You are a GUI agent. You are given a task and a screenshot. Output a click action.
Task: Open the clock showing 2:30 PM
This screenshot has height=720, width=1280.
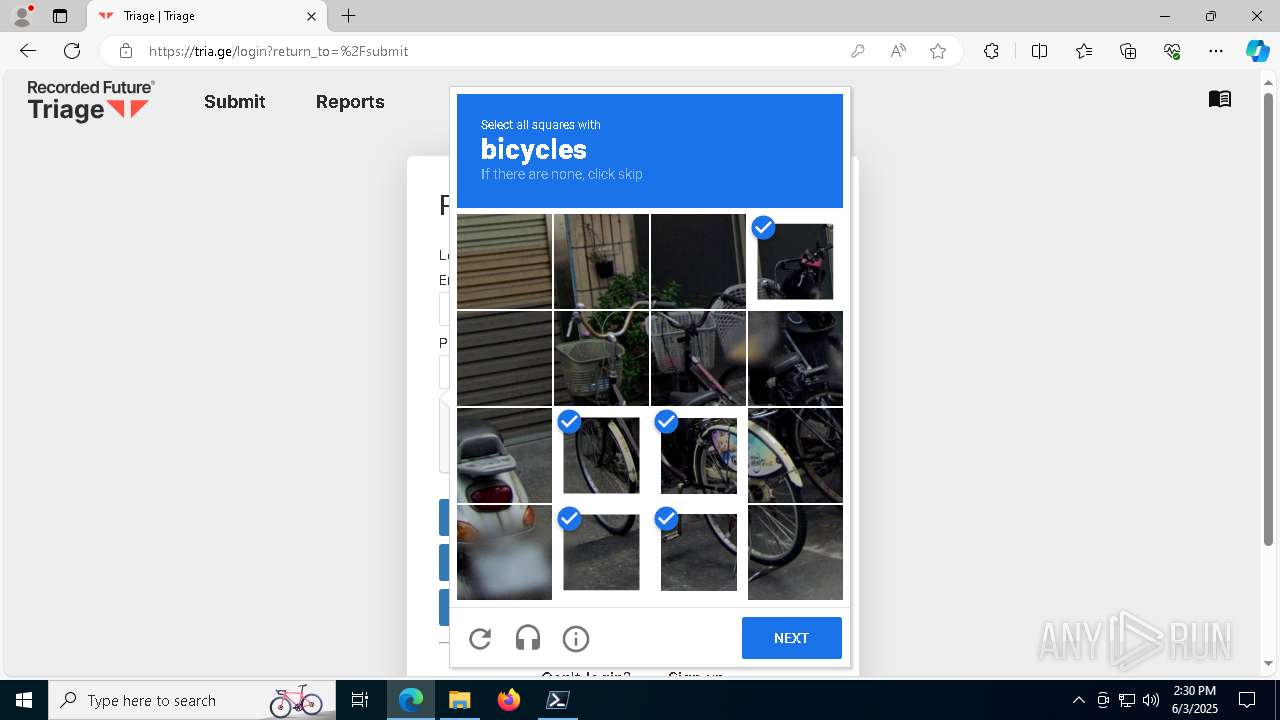1194,700
